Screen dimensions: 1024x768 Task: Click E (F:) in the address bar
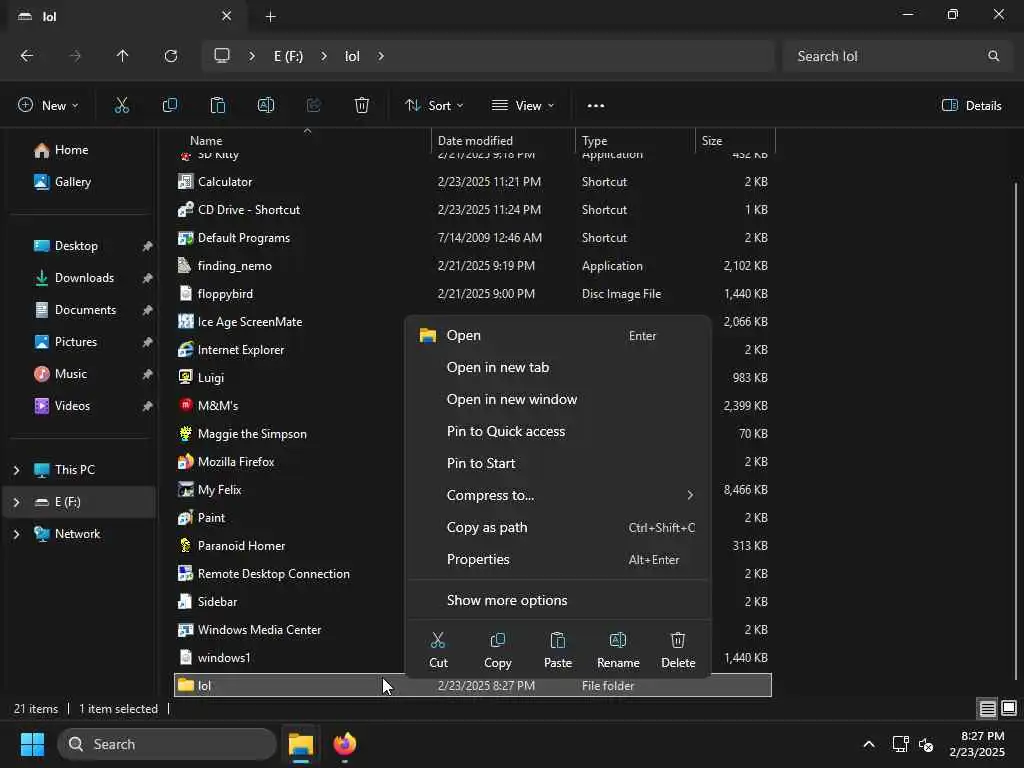point(288,56)
